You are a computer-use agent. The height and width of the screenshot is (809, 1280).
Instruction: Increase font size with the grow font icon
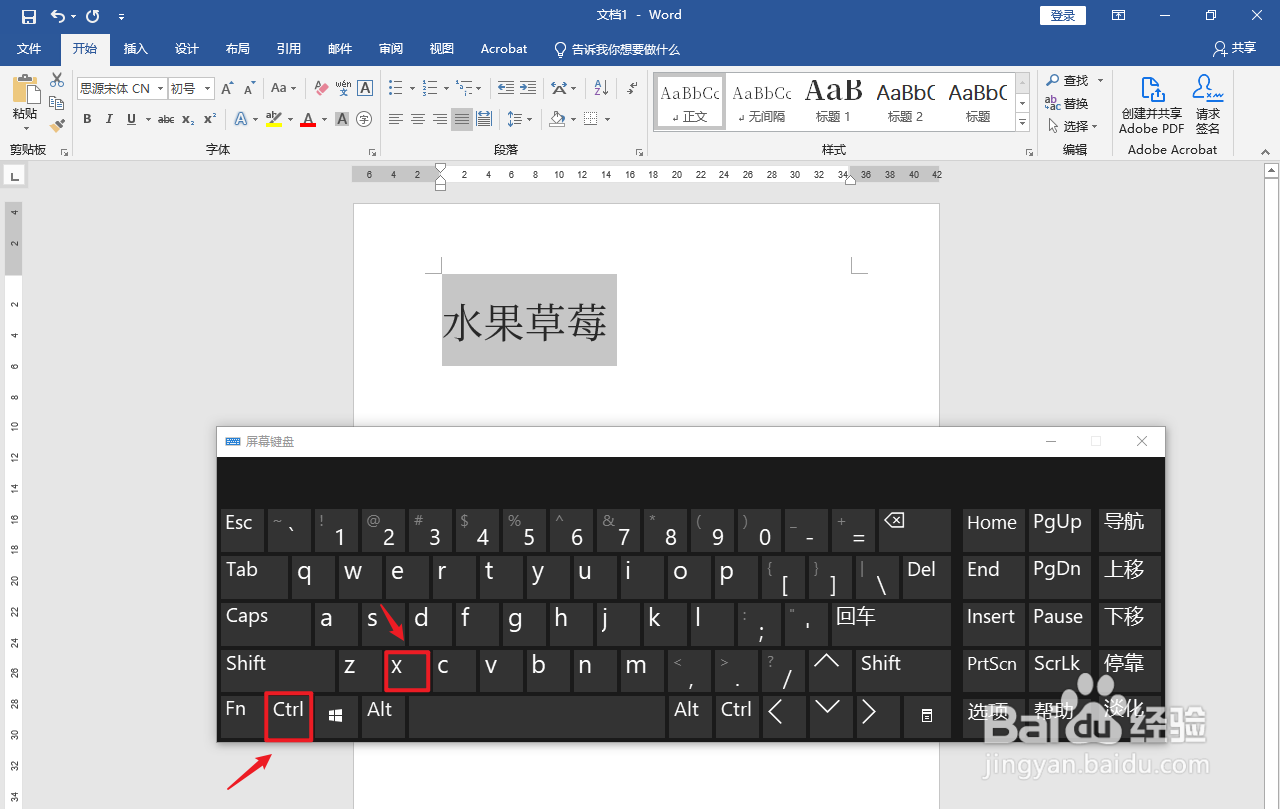(228, 88)
